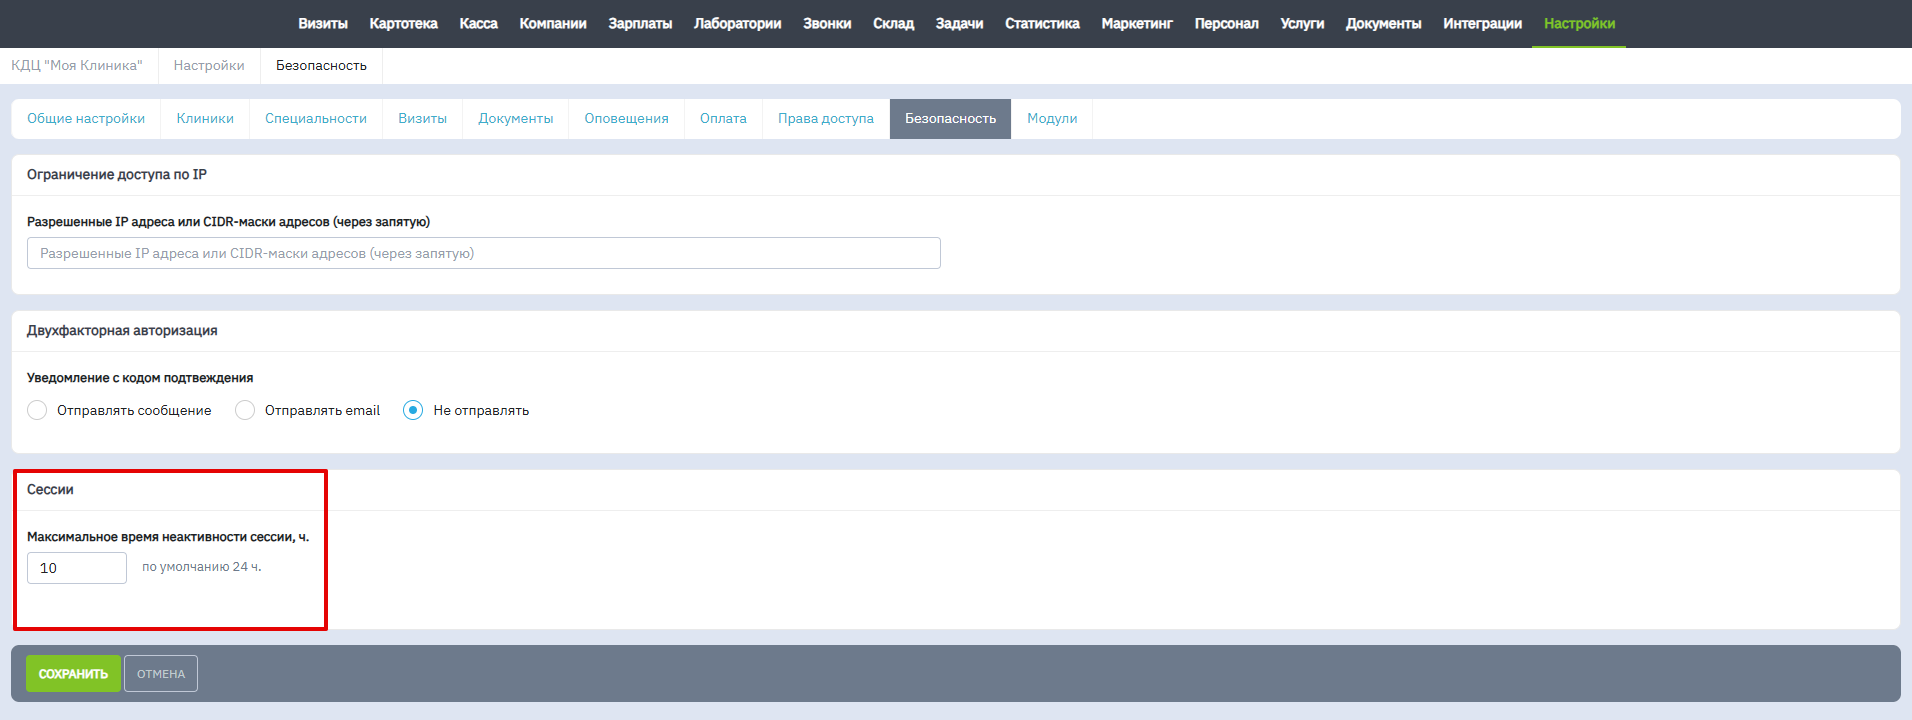Click the Безопасность breadcrumb
This screenshot has width=1912, height=720.
[321, 65]
